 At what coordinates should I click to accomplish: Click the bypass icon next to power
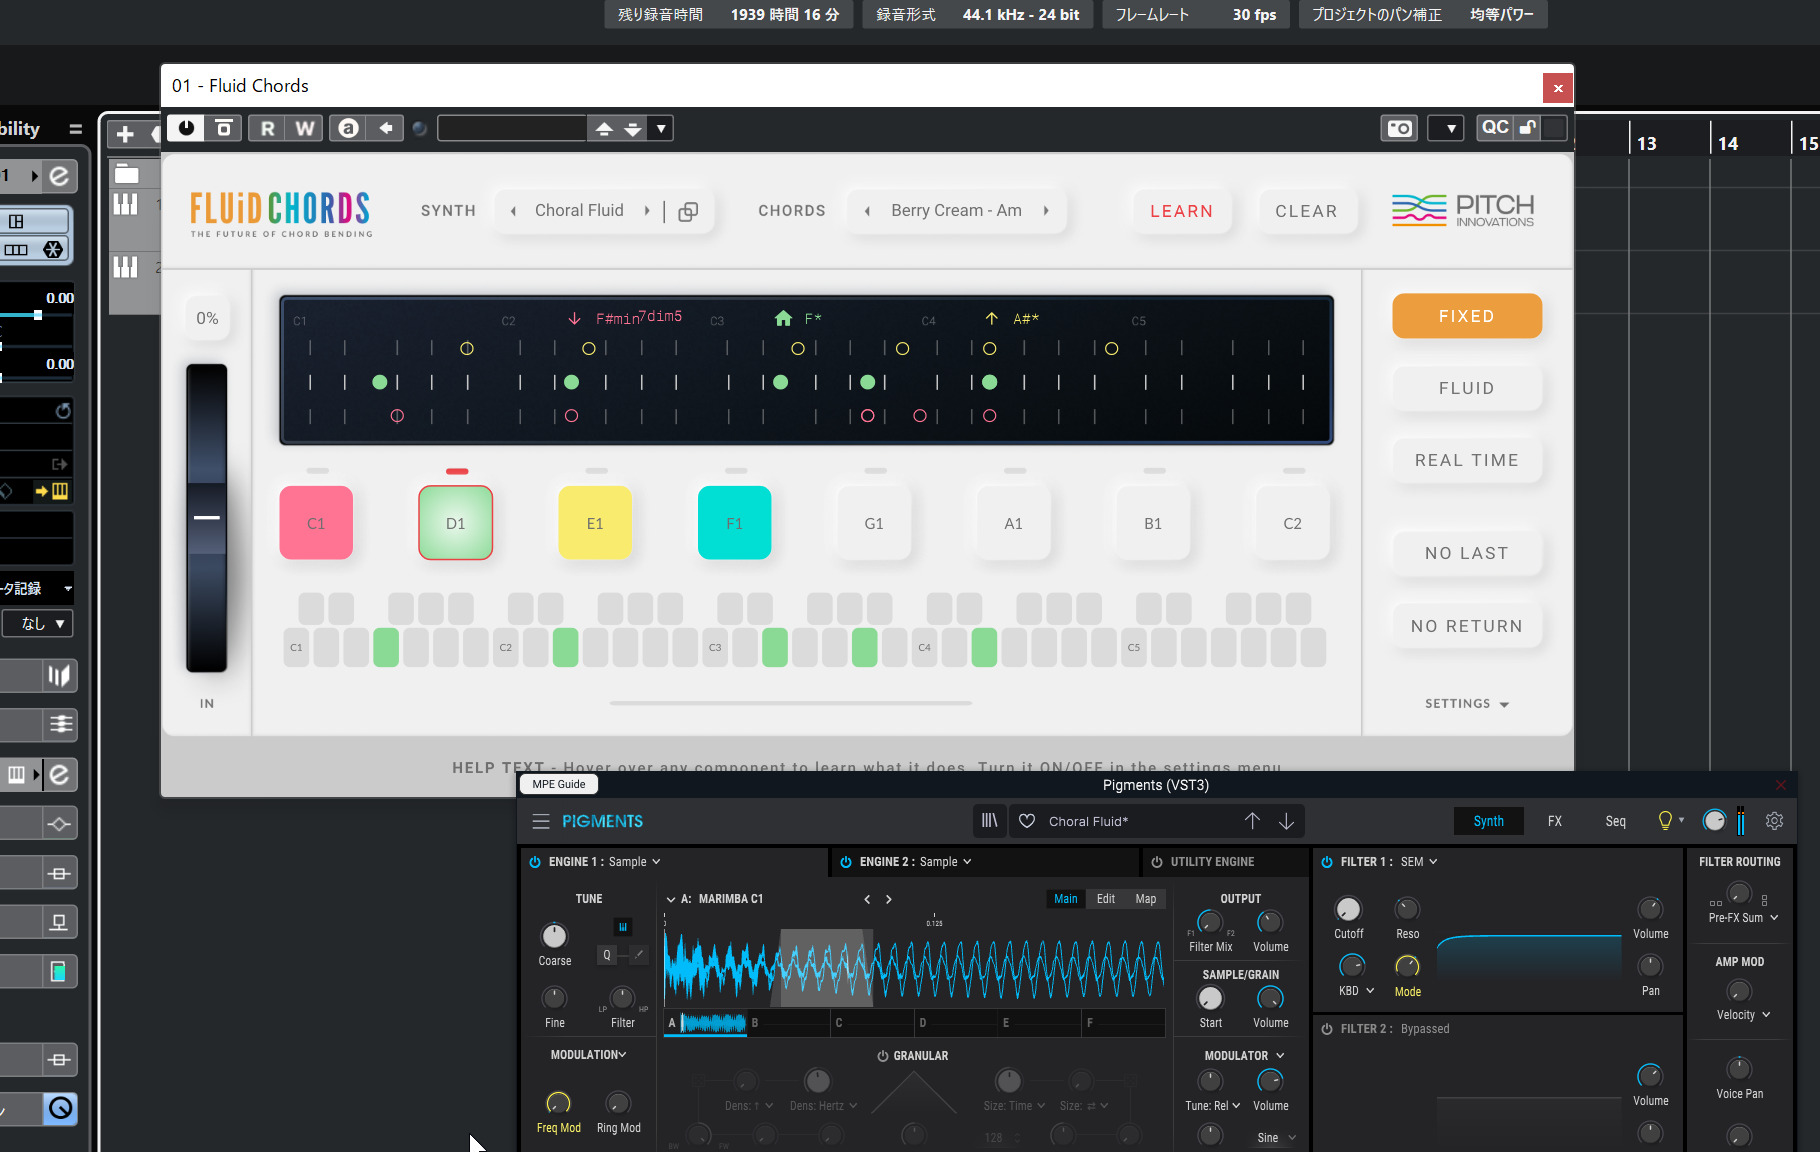[224, 128]
